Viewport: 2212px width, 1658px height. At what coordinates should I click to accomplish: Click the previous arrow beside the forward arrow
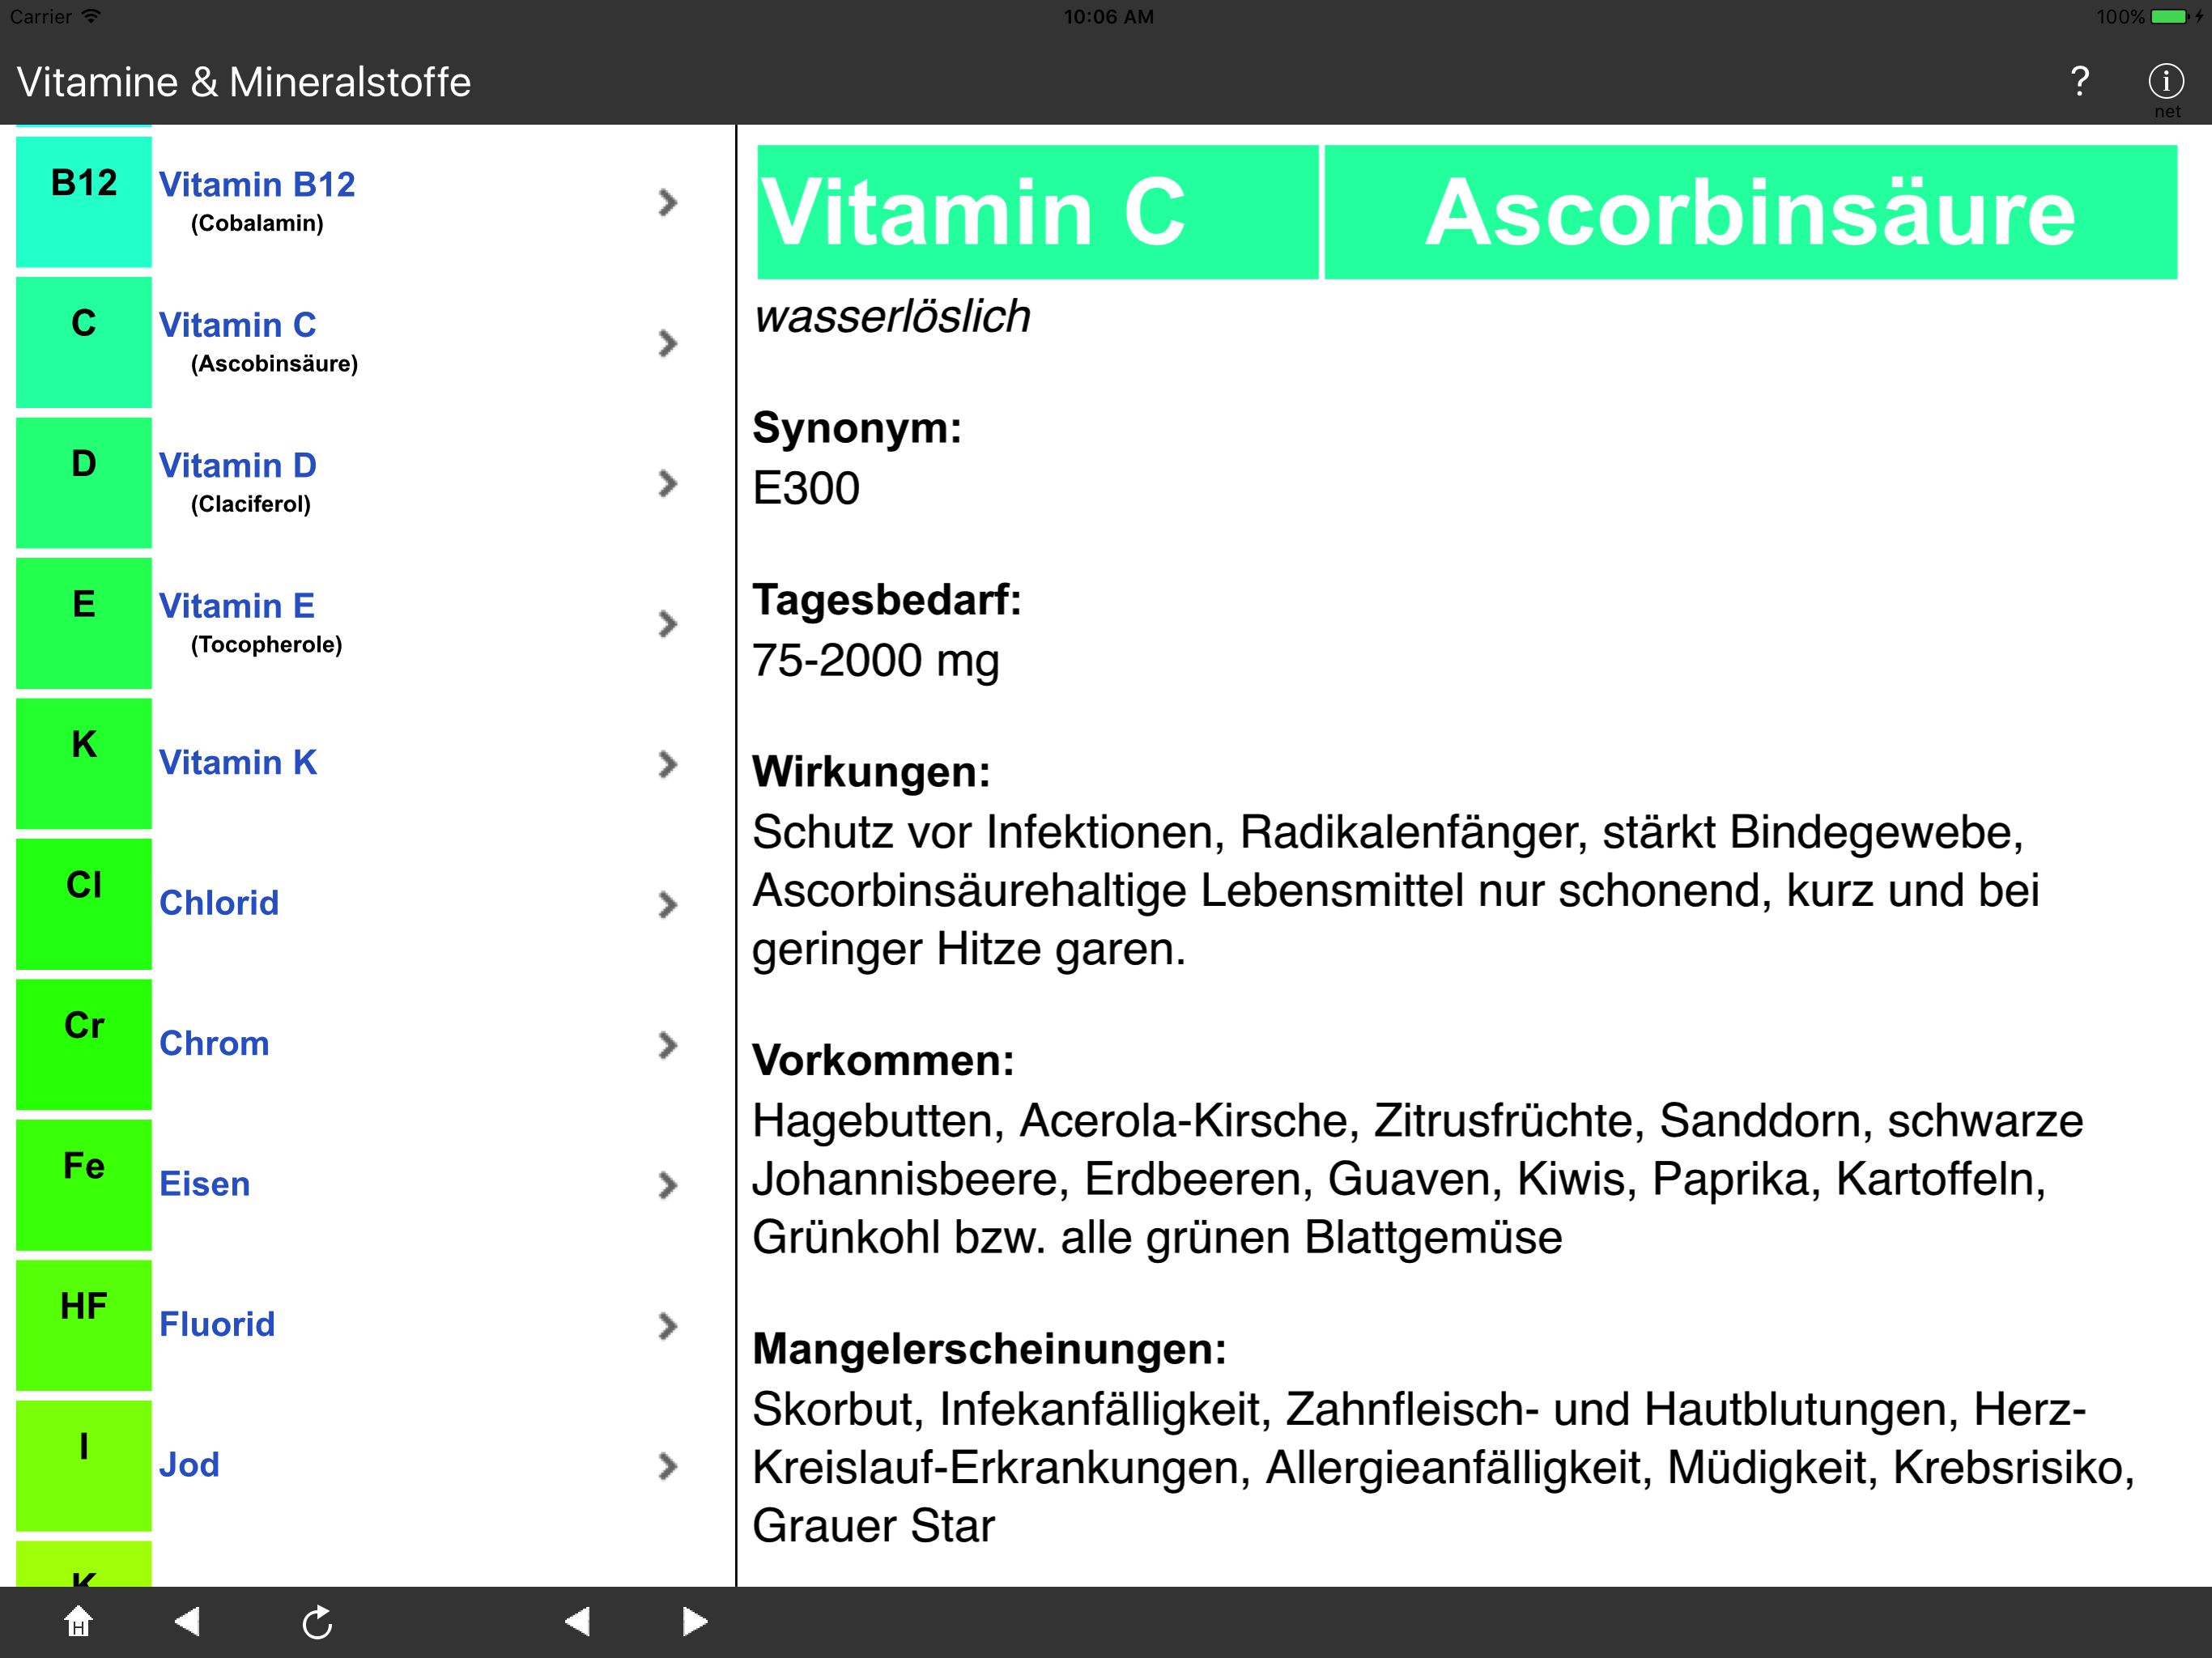pos(578,1621)
